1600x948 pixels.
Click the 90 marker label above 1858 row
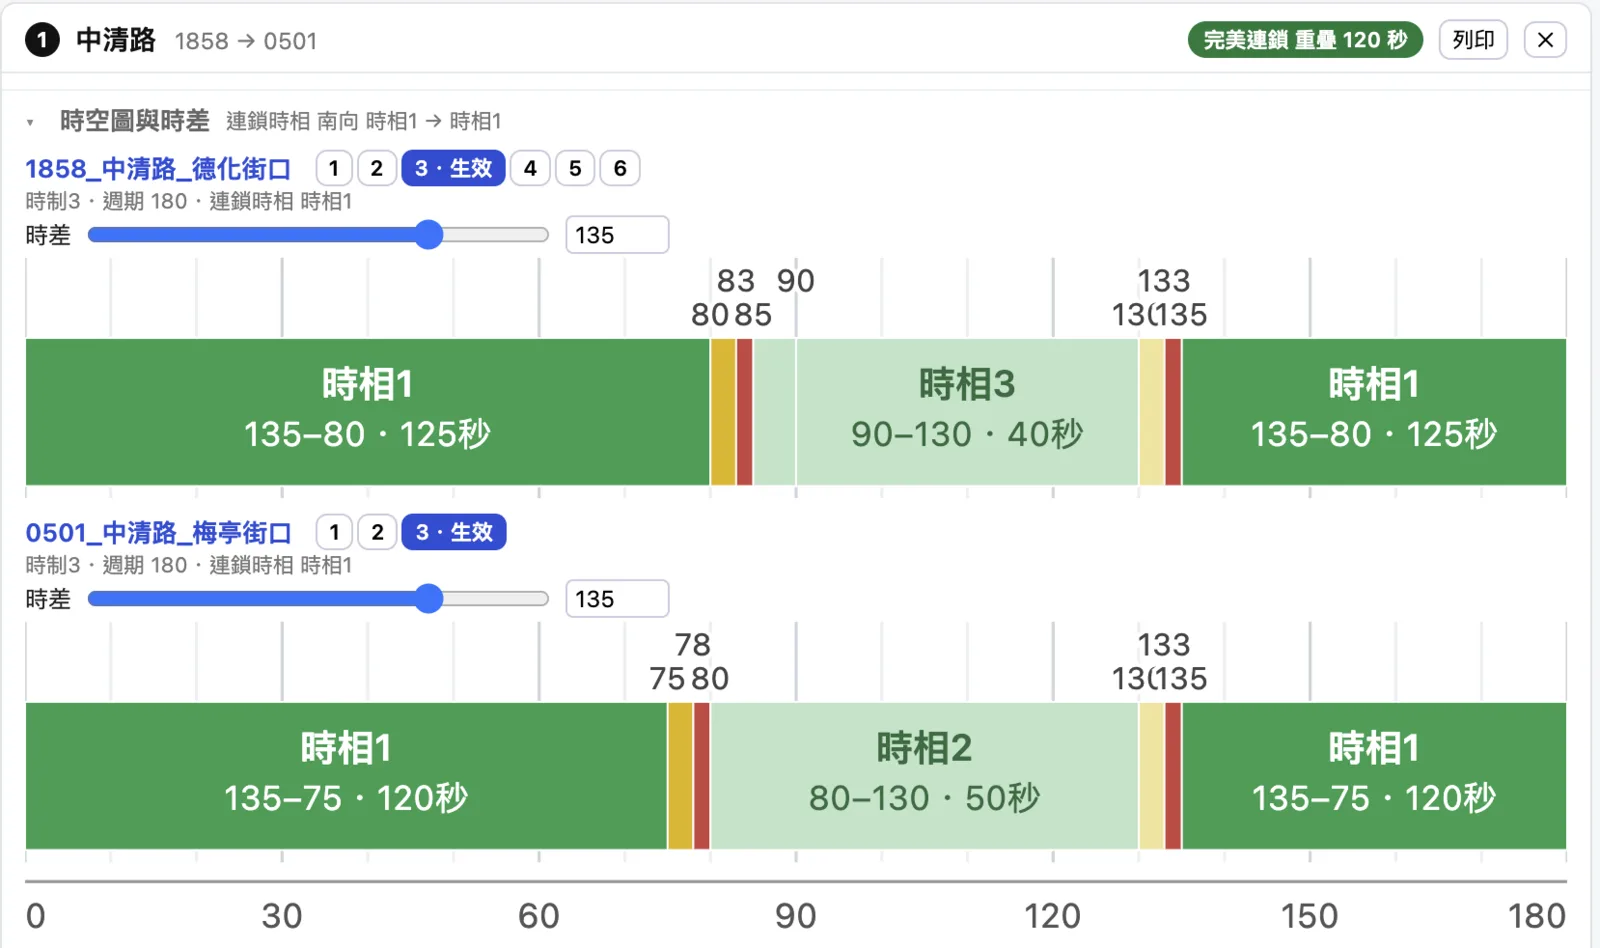point(796,281)
